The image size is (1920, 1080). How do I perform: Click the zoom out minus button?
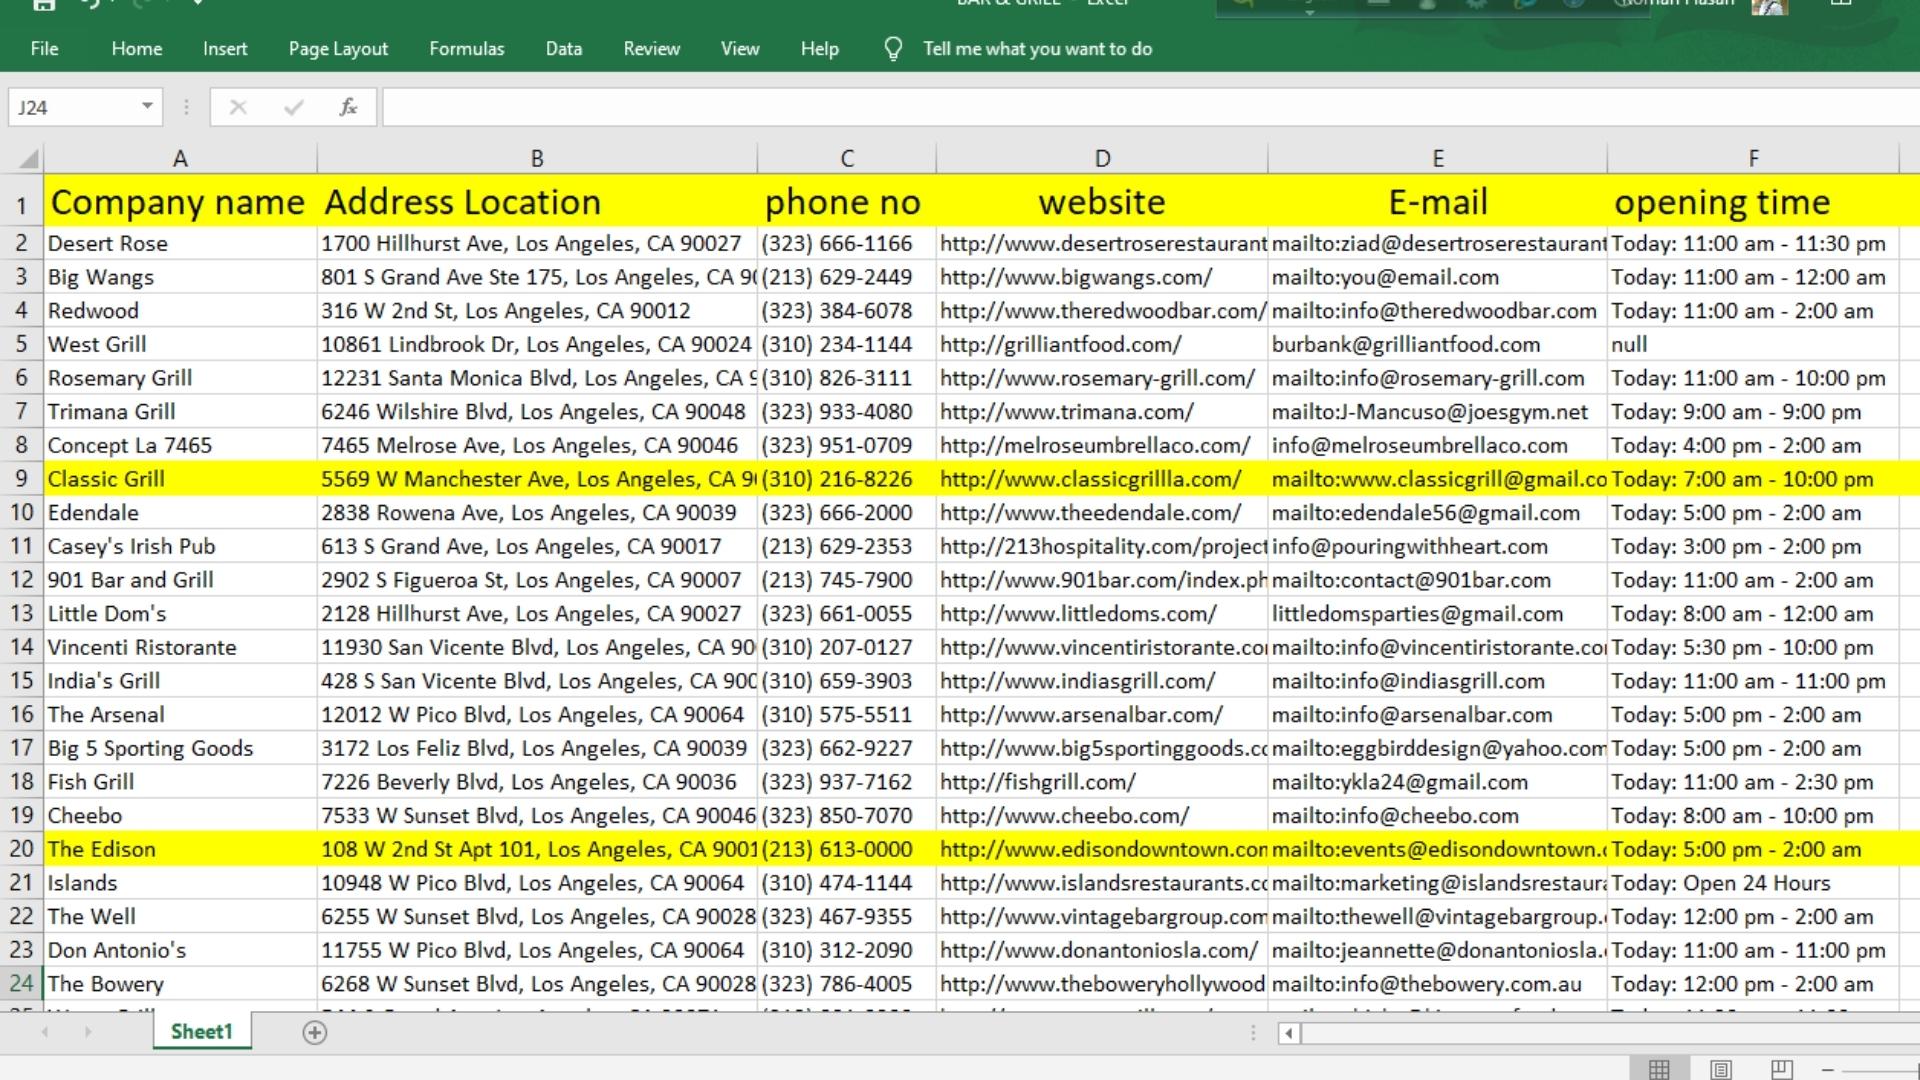[1827, 1069]
